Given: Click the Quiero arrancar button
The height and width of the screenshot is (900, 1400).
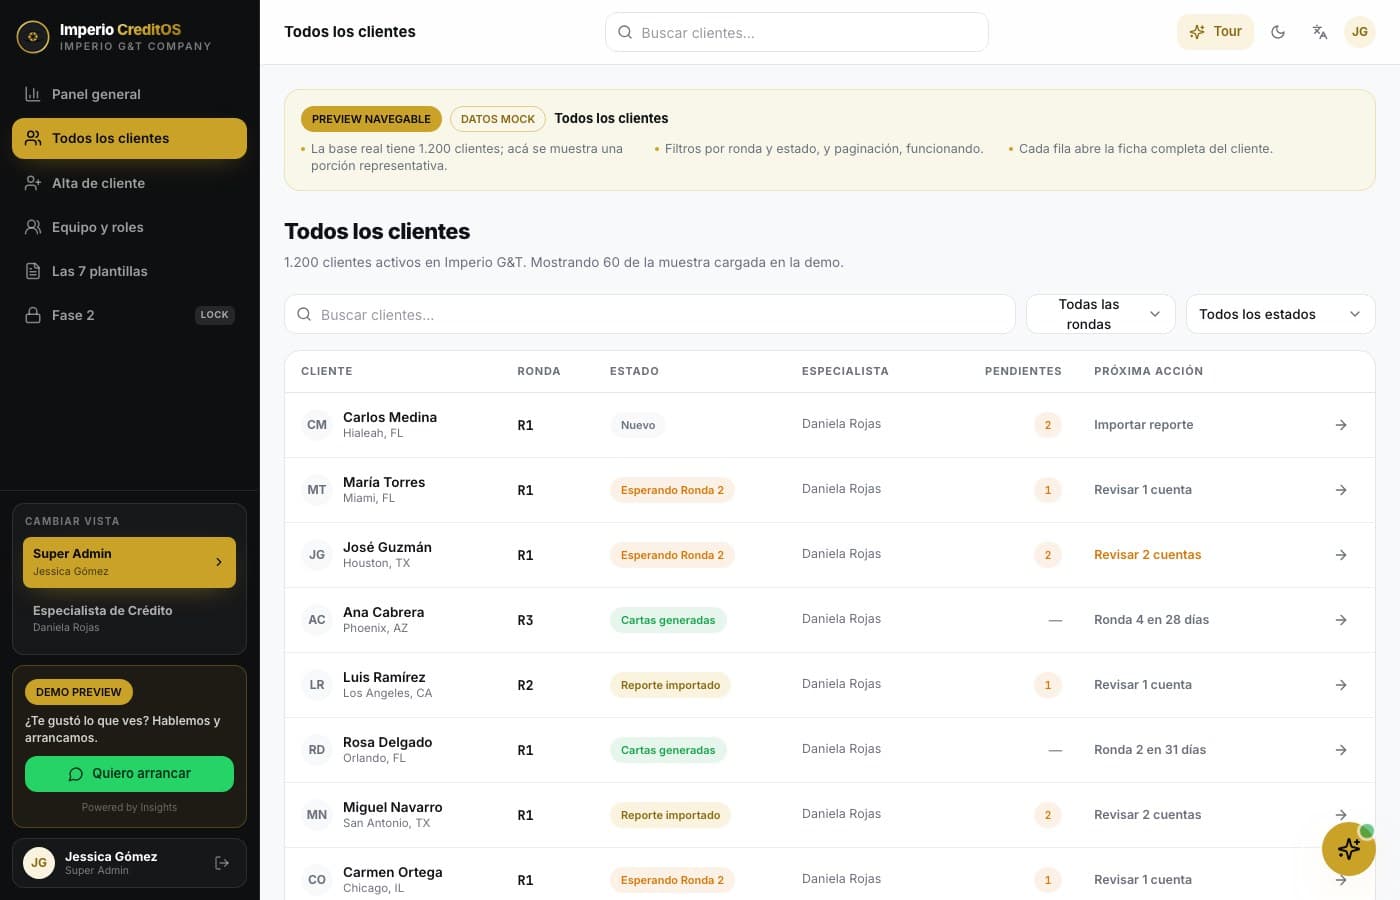Looking at the screenshot, I should (x=129, y=774).
